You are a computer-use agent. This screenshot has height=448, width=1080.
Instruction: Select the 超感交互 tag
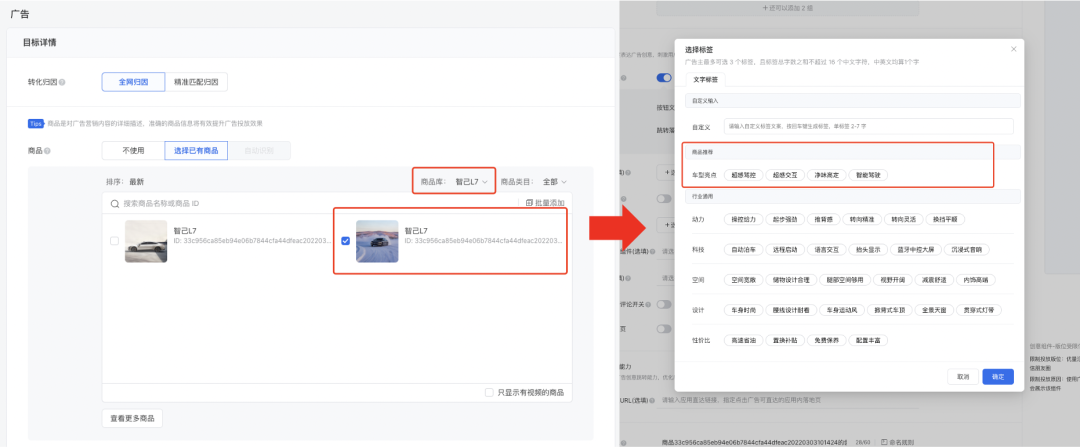pyautogui.click(x=785, y=175)
